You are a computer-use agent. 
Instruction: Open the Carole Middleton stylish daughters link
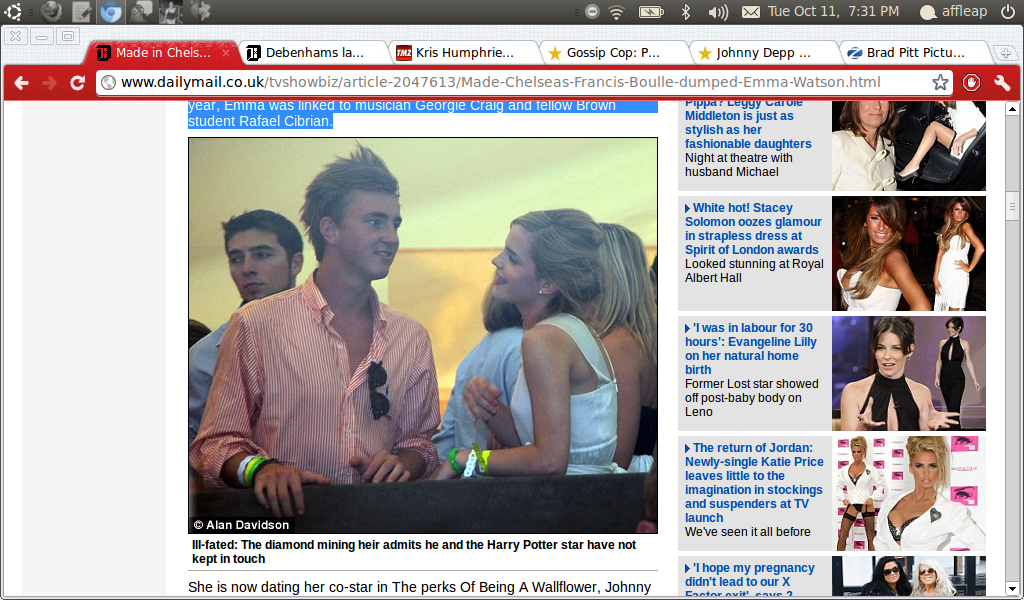point(748,123)
